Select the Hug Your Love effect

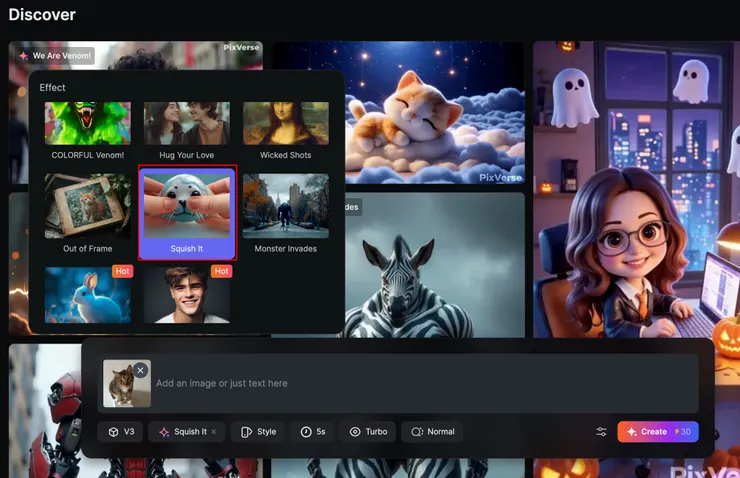tap(187, 131)
